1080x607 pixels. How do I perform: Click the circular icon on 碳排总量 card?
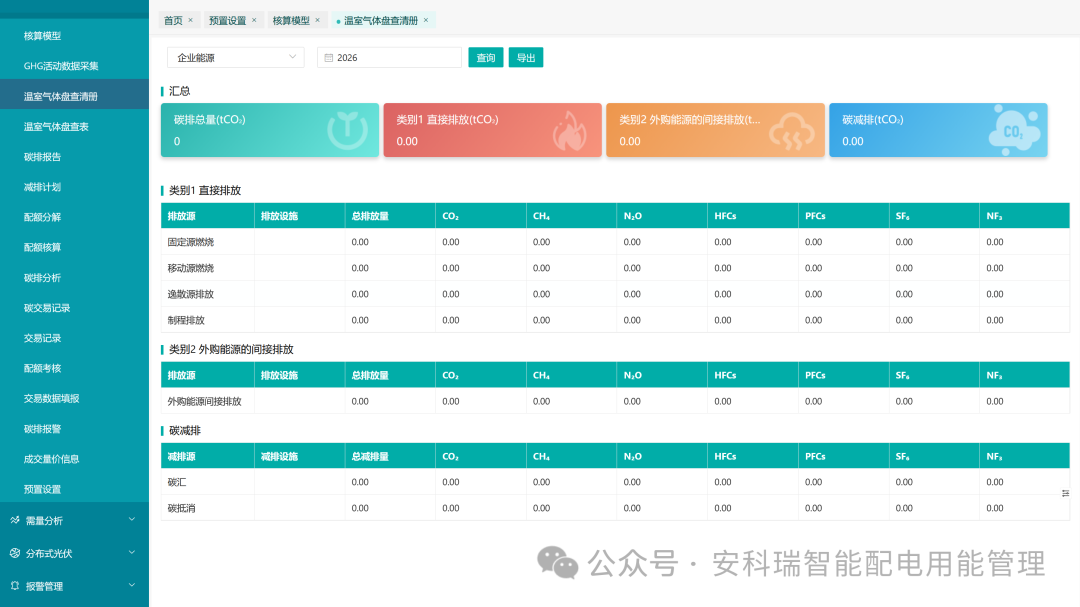click(347, 128)
